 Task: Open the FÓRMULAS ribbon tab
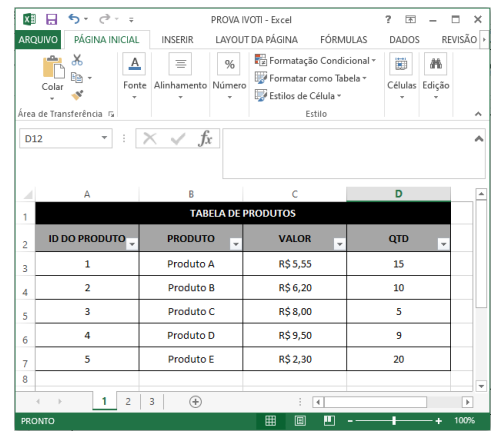343,40
